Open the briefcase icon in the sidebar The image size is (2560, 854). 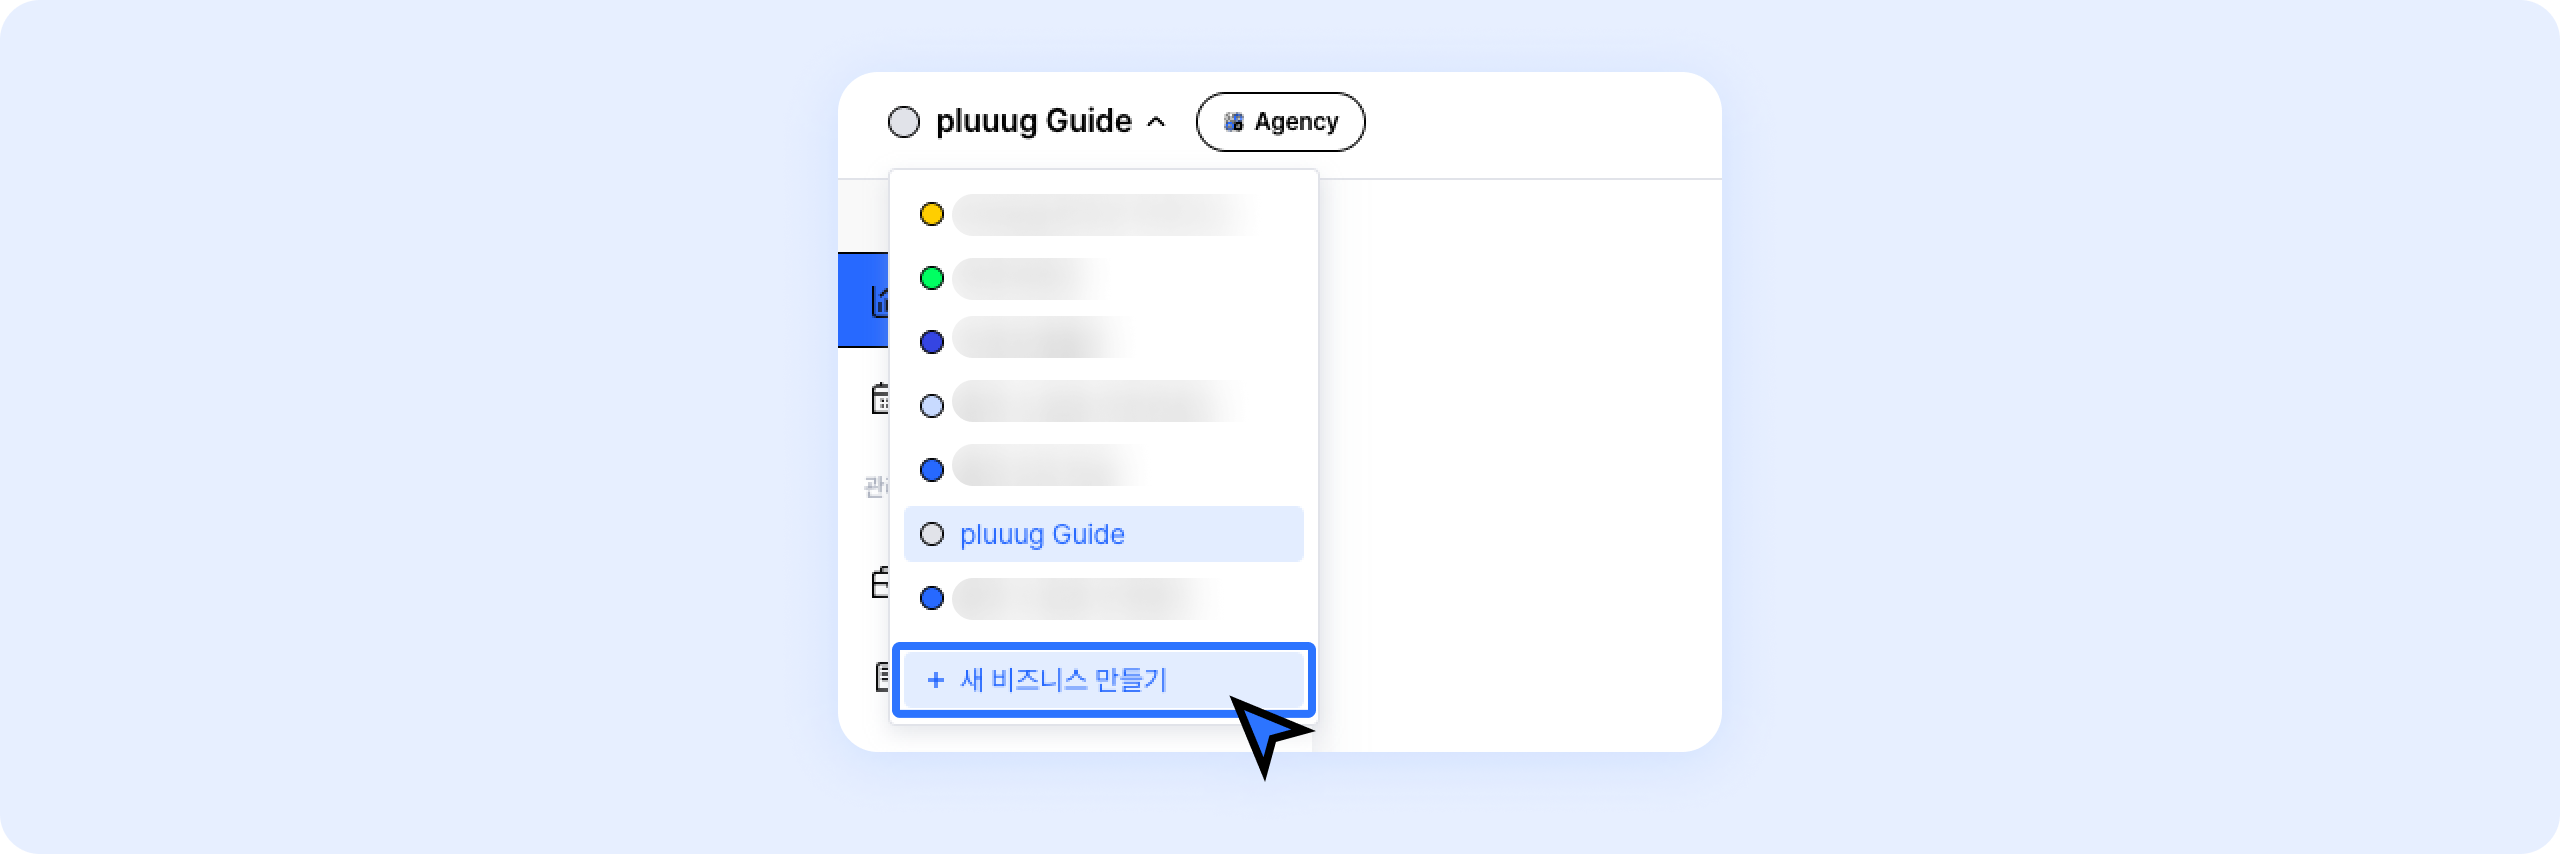point(880,582)
